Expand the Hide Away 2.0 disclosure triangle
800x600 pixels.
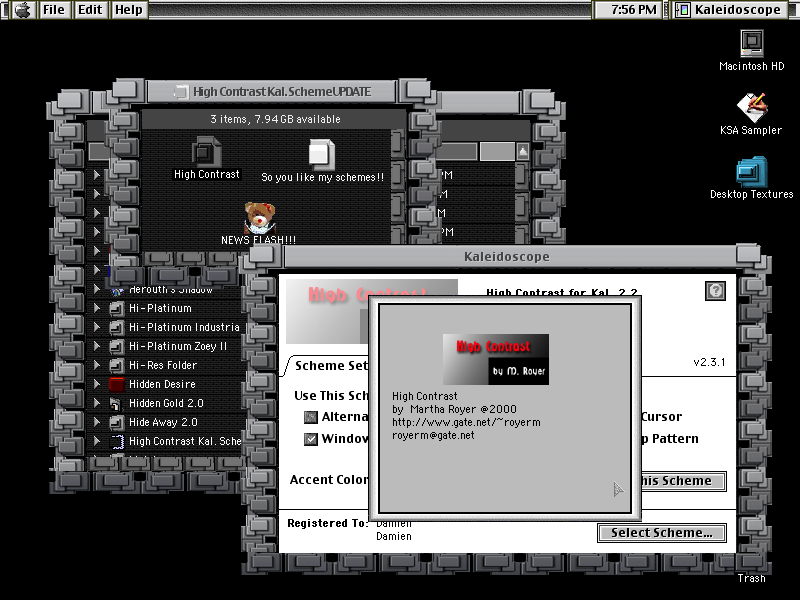tap(97, 422)
